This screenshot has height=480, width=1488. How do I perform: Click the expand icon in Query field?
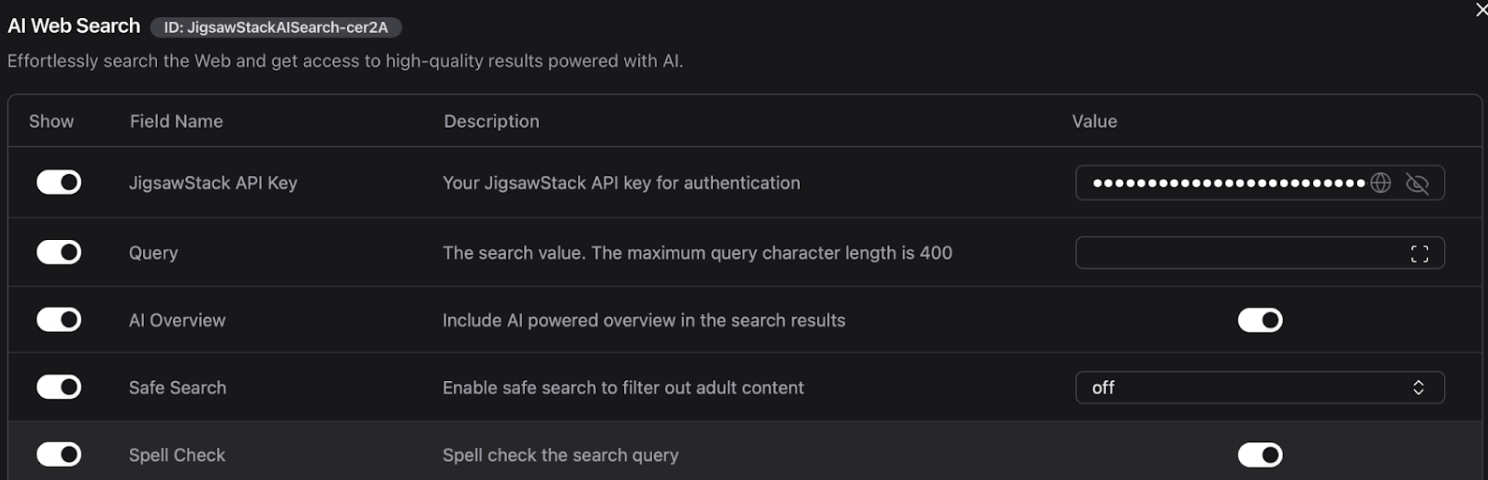1419,254
